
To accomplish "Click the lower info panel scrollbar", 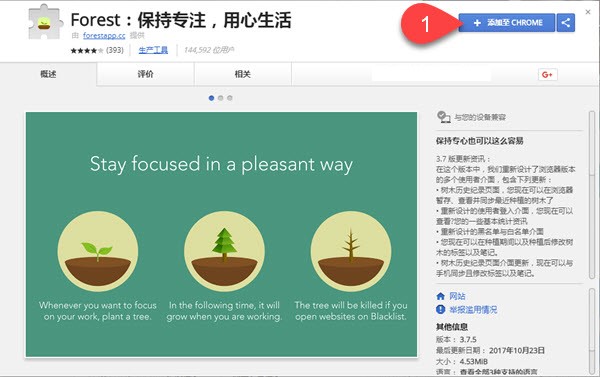I will [592, 331].
